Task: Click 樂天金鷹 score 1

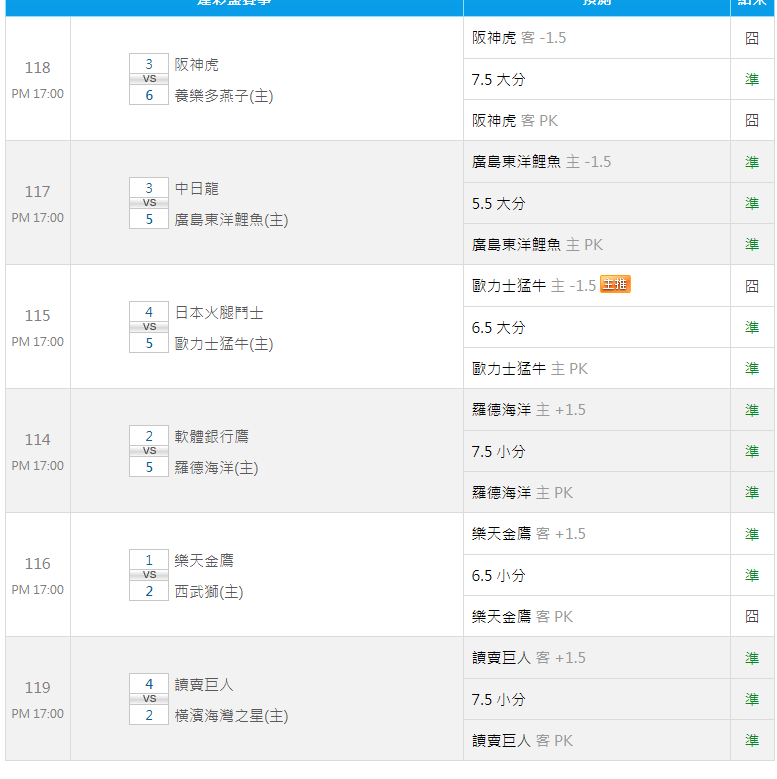Action: [x=149, y=560]
